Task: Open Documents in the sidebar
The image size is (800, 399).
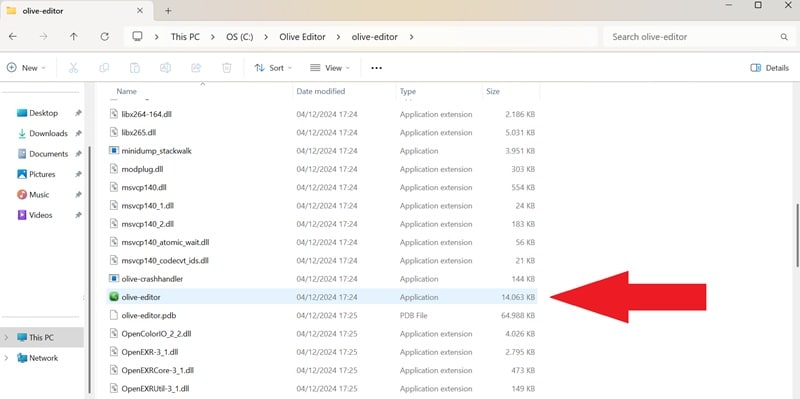Action: click(x=48, y=154)
